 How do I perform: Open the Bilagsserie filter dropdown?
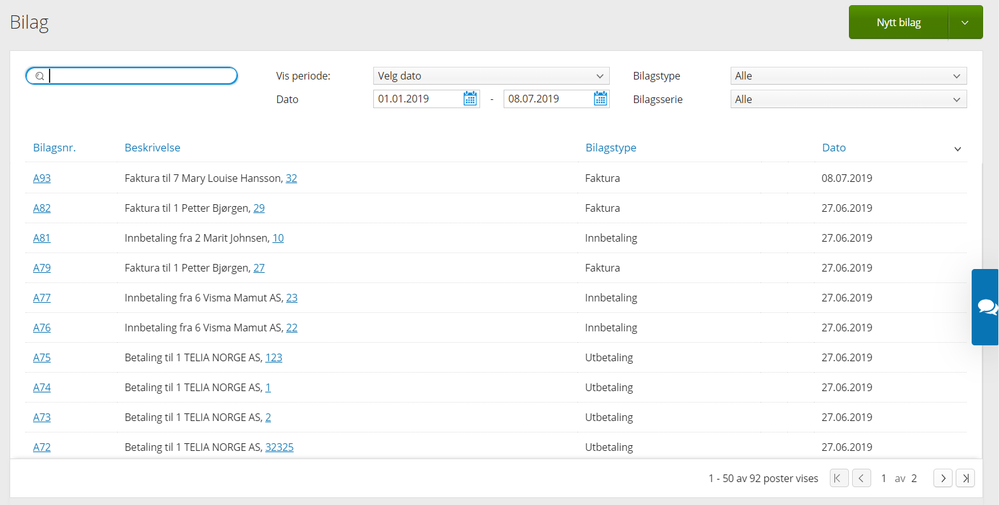tap(849, 99)
